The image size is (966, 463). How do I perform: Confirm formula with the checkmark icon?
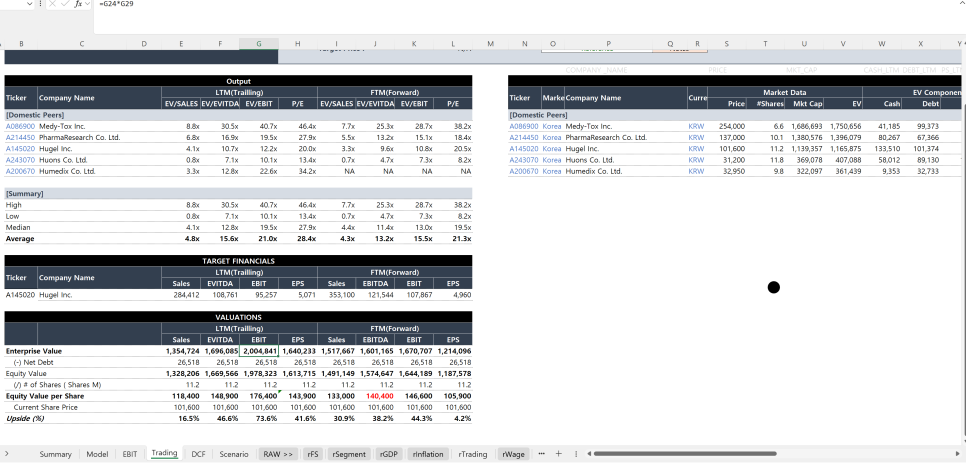(x=65, y=4)
